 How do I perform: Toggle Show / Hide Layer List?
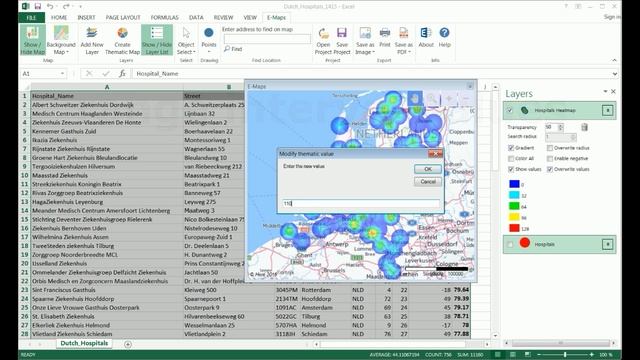coord(157,40)
